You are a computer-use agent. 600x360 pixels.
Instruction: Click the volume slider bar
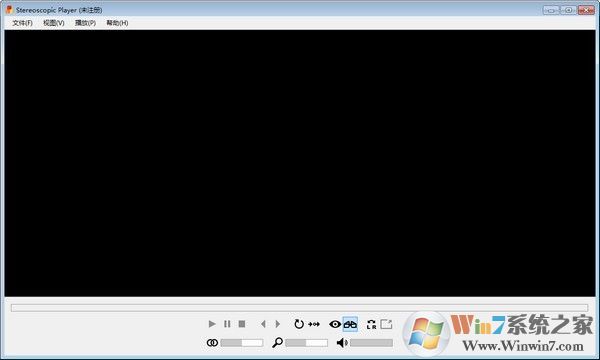tap(371, 343)
